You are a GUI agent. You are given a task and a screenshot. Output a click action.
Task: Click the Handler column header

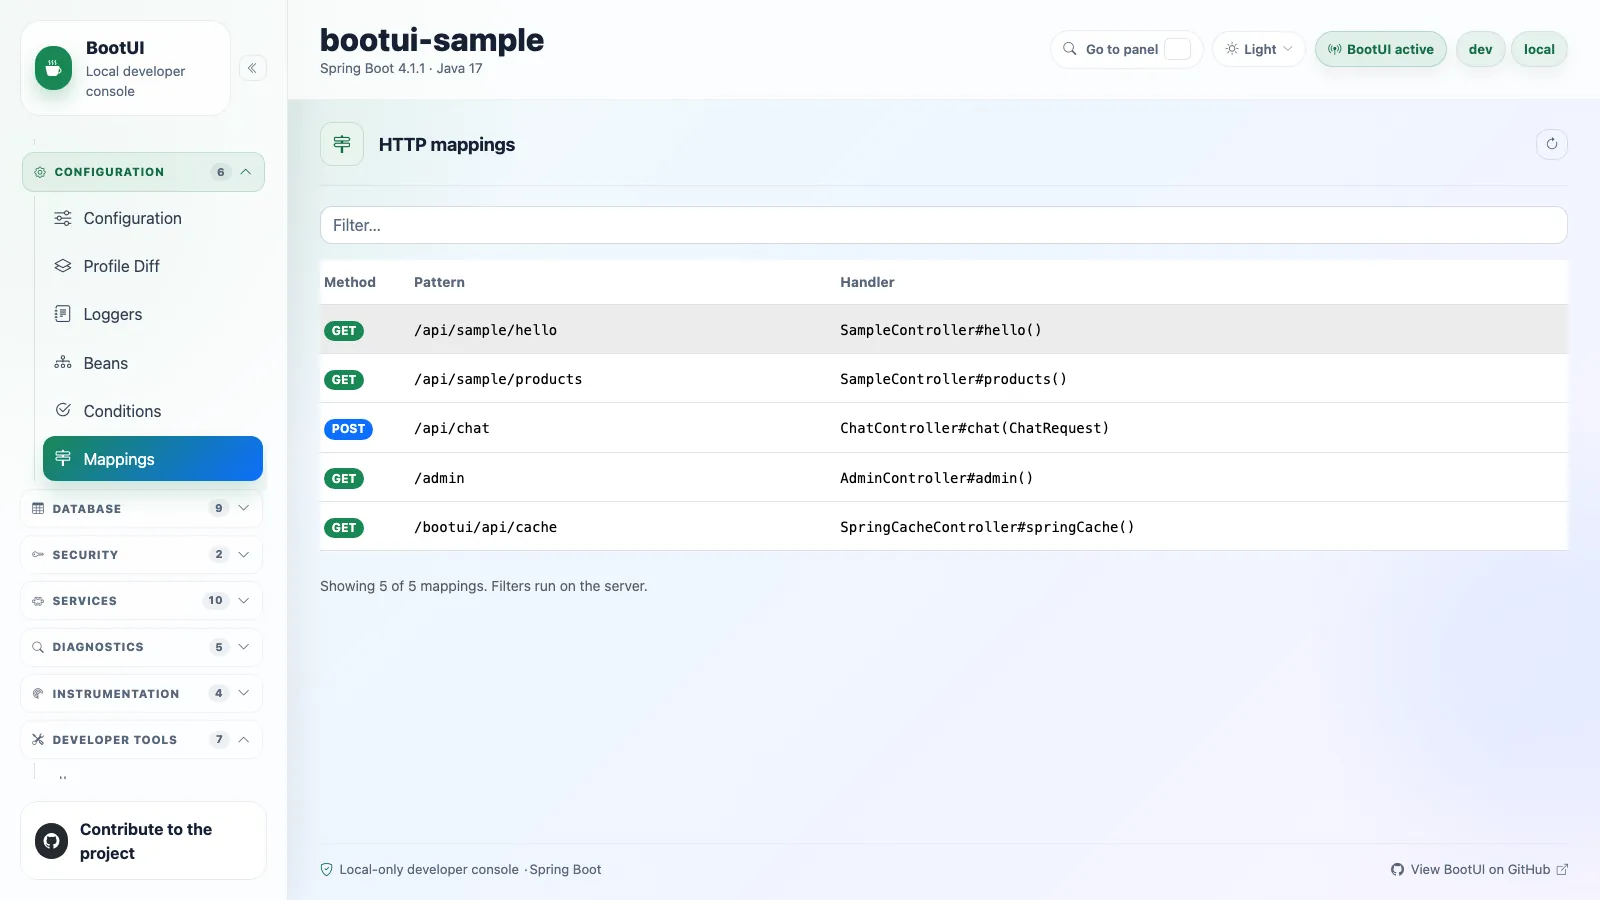coord(867,282)
